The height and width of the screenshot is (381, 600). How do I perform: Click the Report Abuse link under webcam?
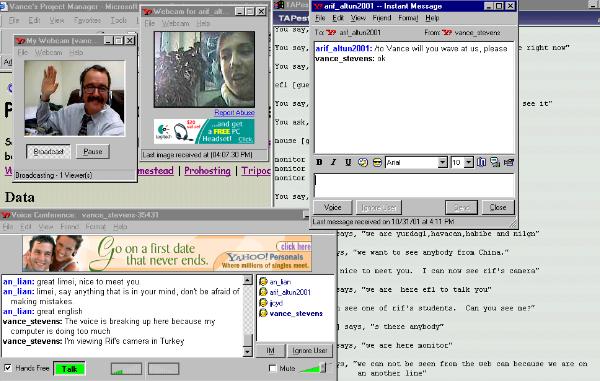pyautogui.click(x=234, y=112)
